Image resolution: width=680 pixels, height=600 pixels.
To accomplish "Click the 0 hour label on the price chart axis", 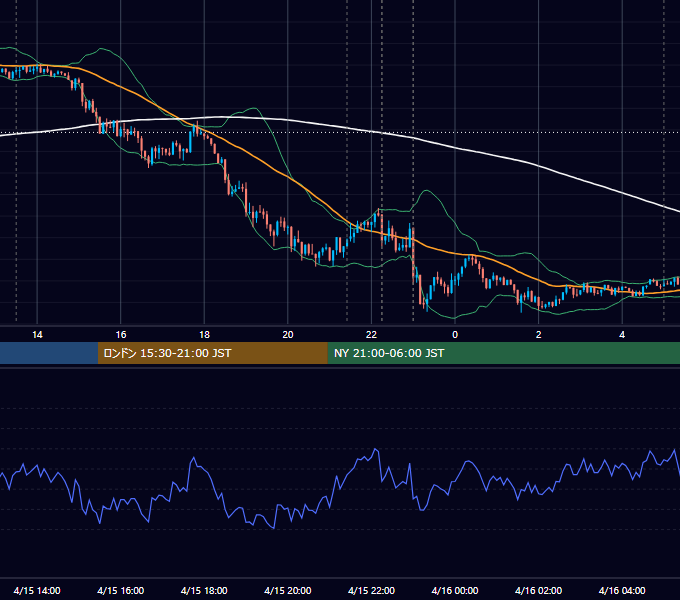I will pos(455,335).
